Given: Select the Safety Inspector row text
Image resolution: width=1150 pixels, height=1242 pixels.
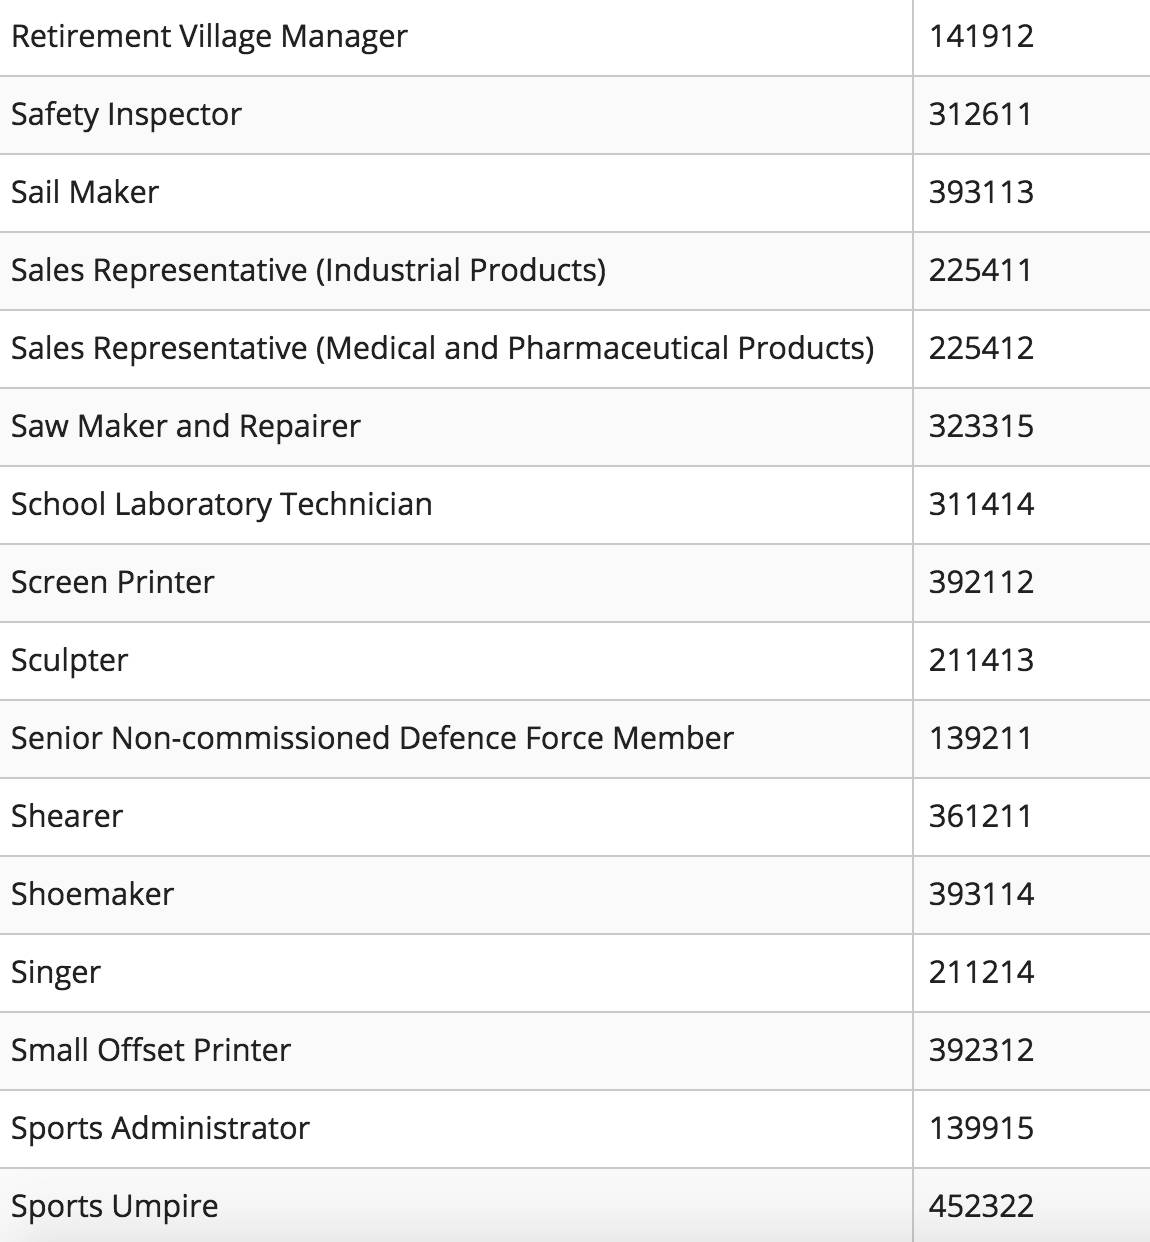Looking at the screenshot, I should [x=126, y=115].
